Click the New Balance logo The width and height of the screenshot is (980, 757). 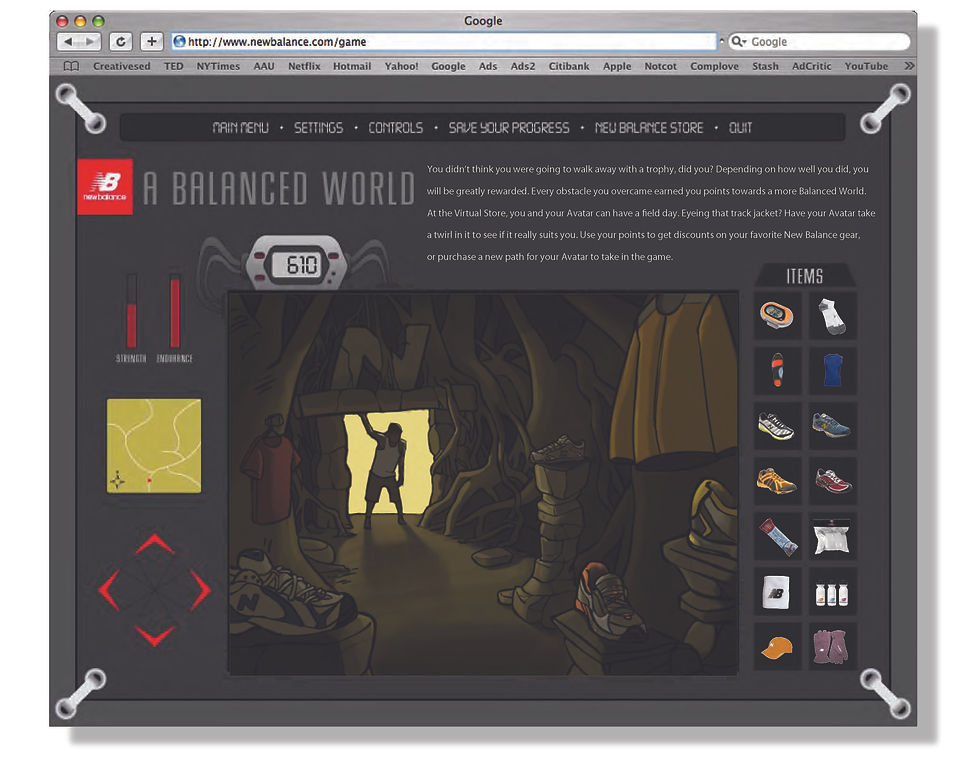pyautogui.click(x=105, y=187)
